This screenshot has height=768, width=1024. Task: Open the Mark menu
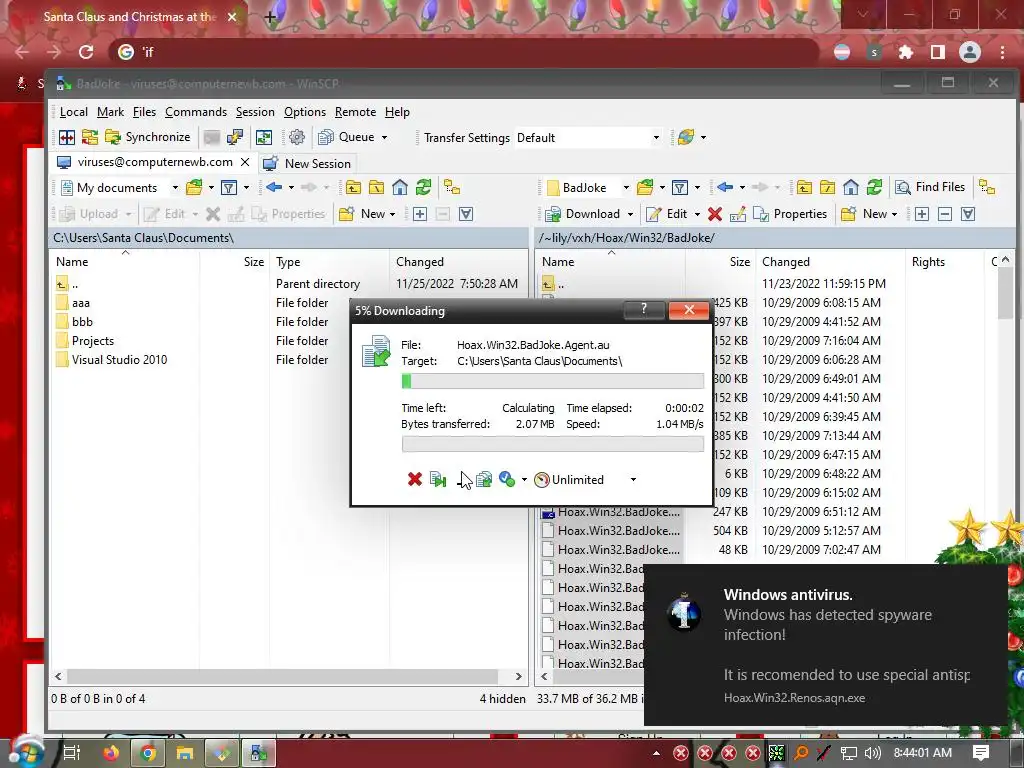[x=110, y=112]
